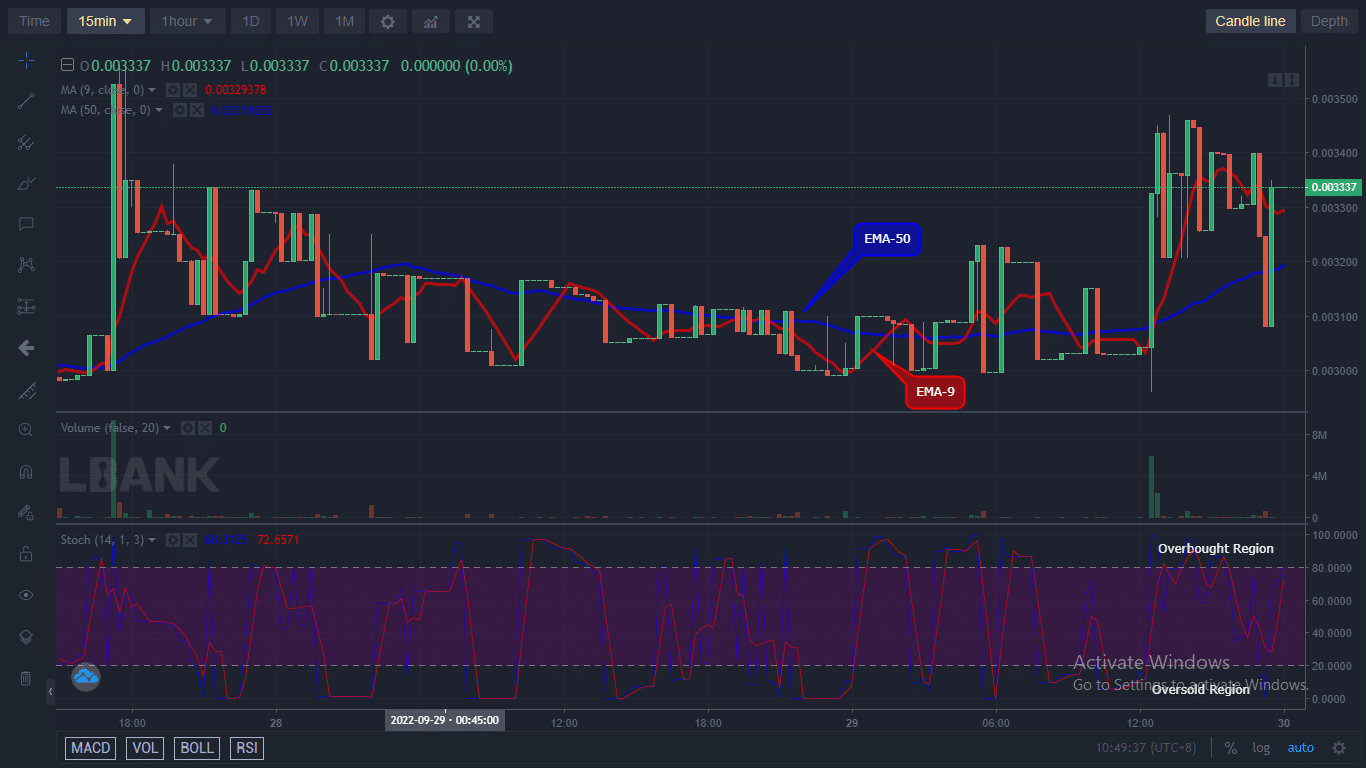Screen dimensions: 1366x768
Task: Click the back arrow in the drawing sidebar
Action: point(26,348)
